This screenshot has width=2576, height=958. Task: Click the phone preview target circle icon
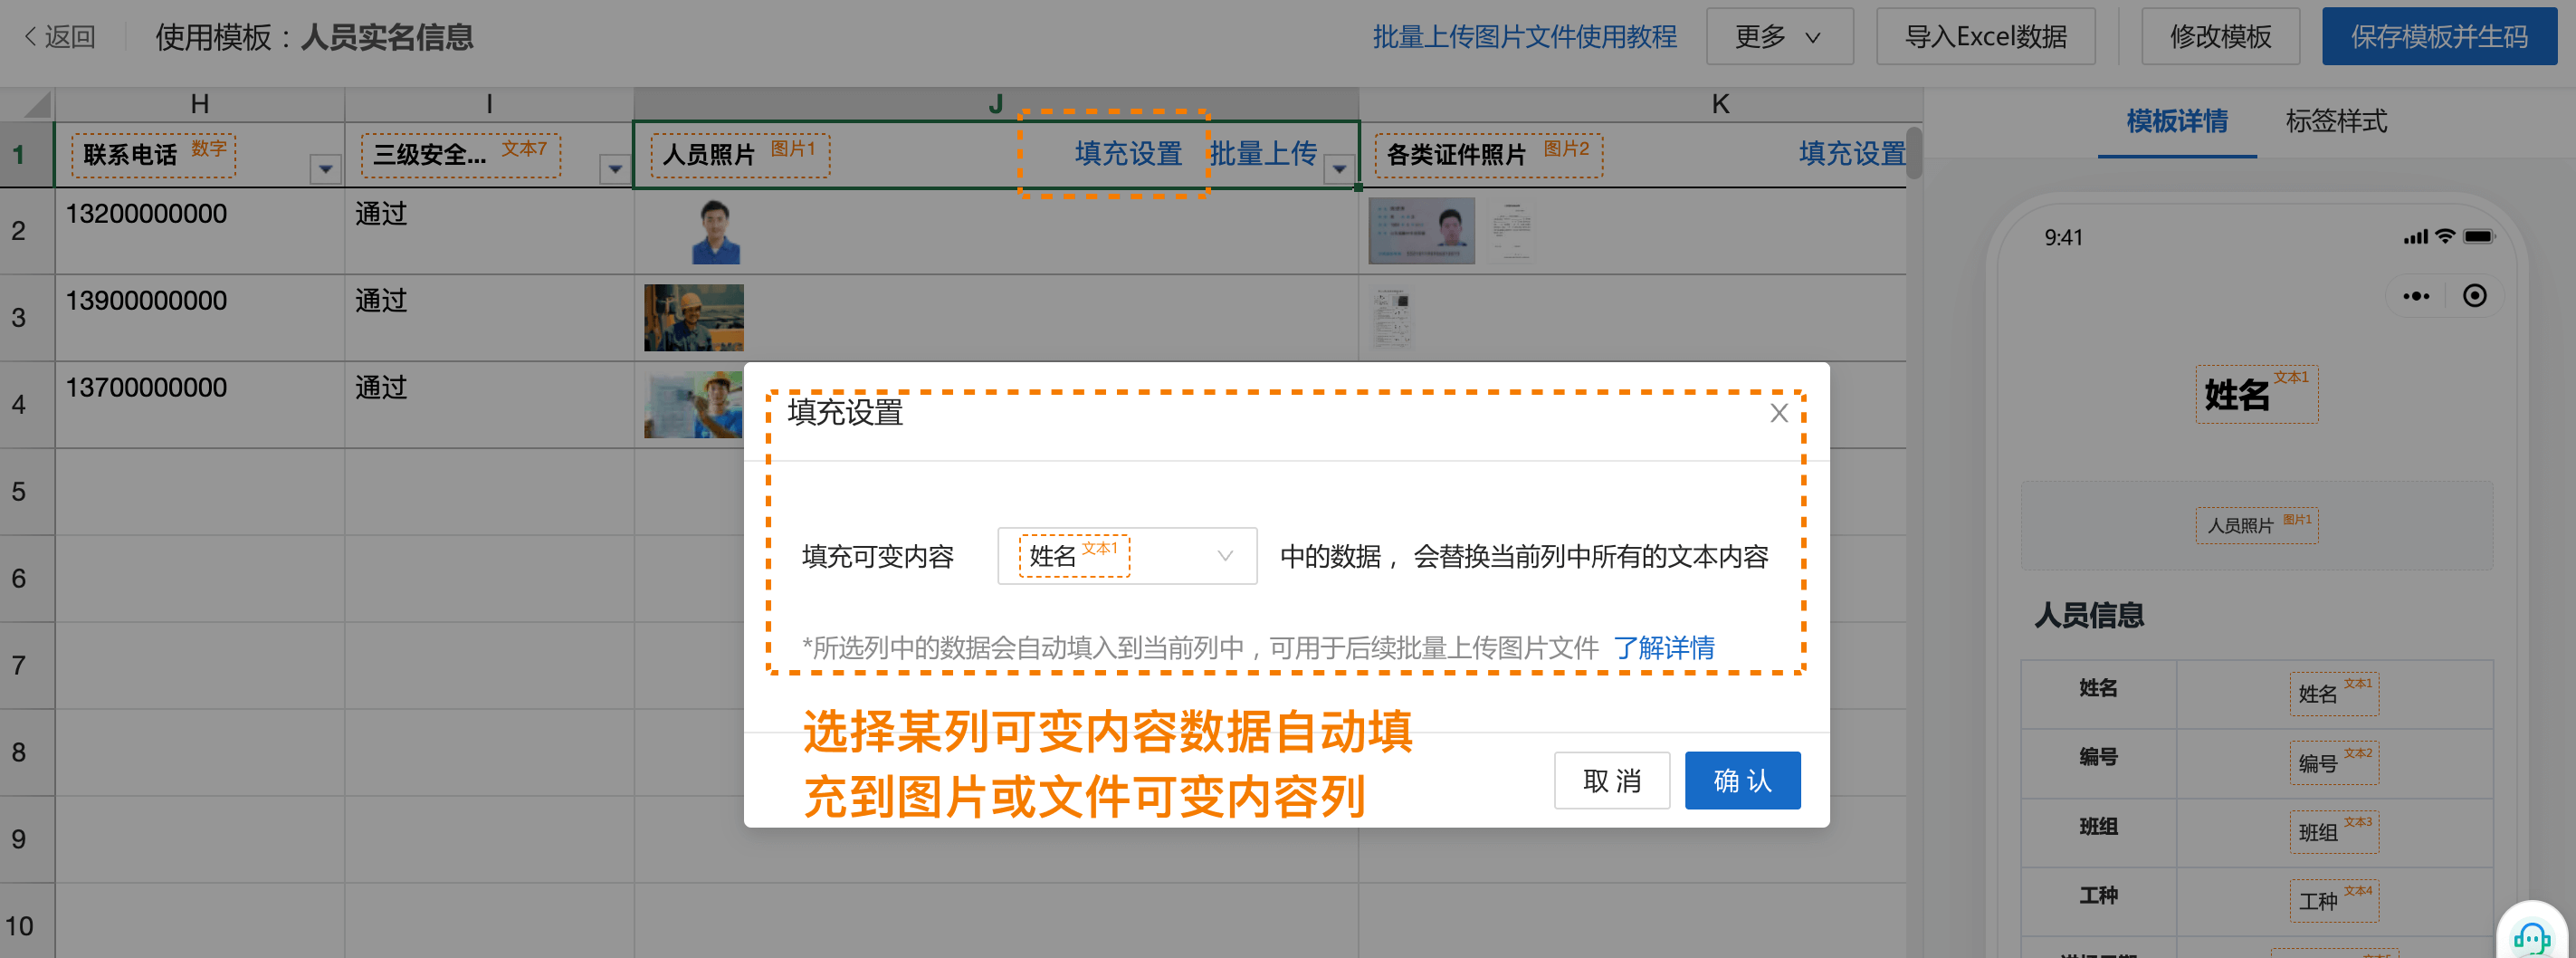[x=2474, y=296]
